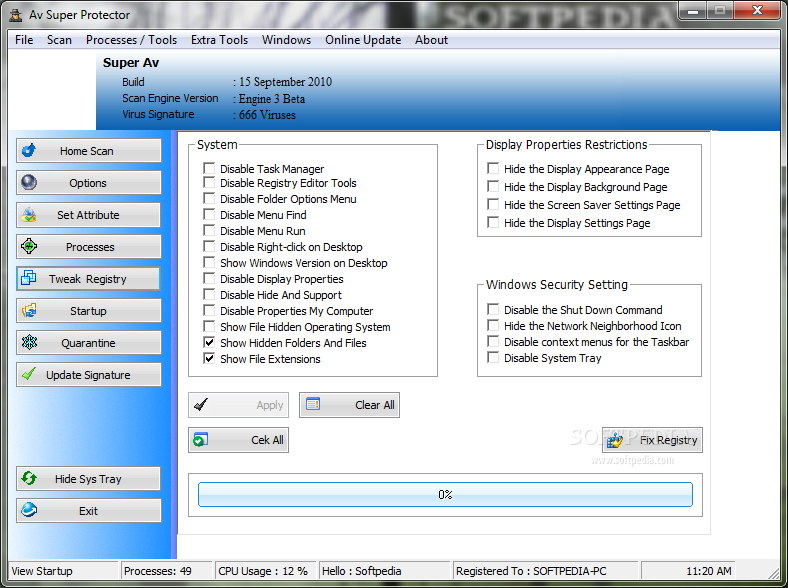Enable Hide the Network Neighborhood Icon
The image size is (788, 588).
493,325
